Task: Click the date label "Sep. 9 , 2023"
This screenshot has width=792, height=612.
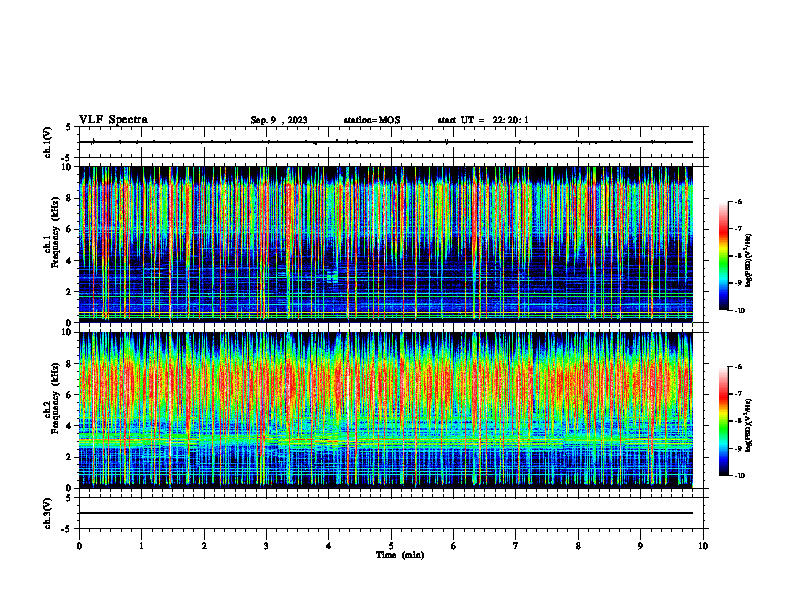Action: click(x=279, y=120)
